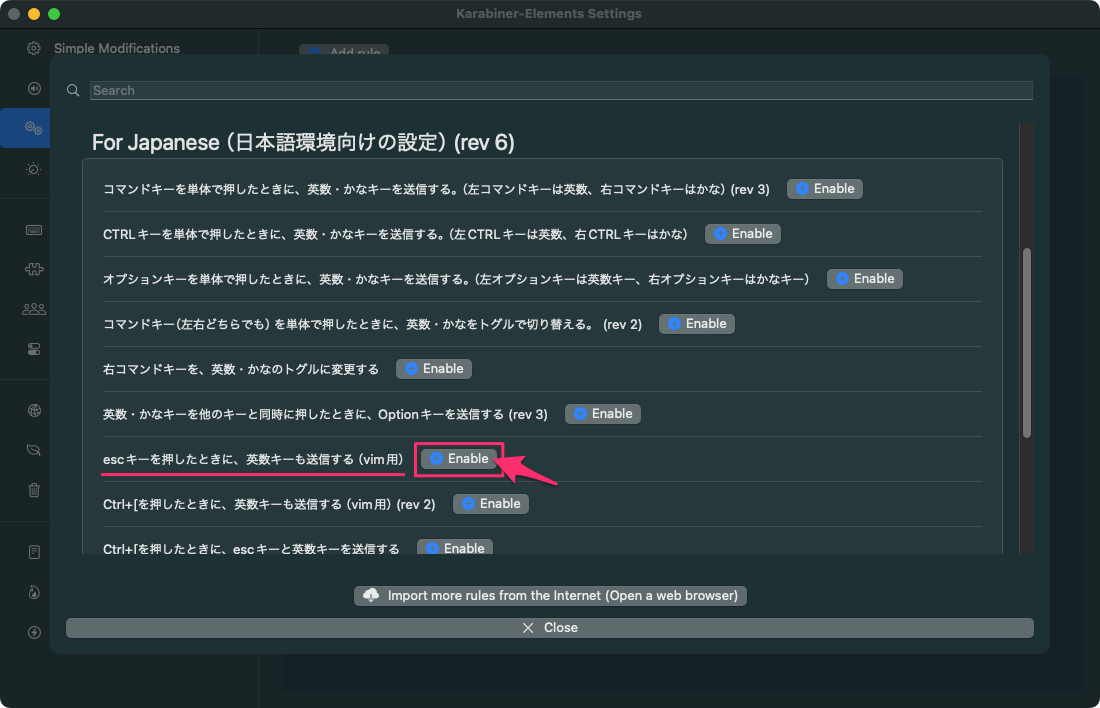
Task: Click the text コマンドキーを単体で押したときに… (rev 3)
Action: coord(436,189)
